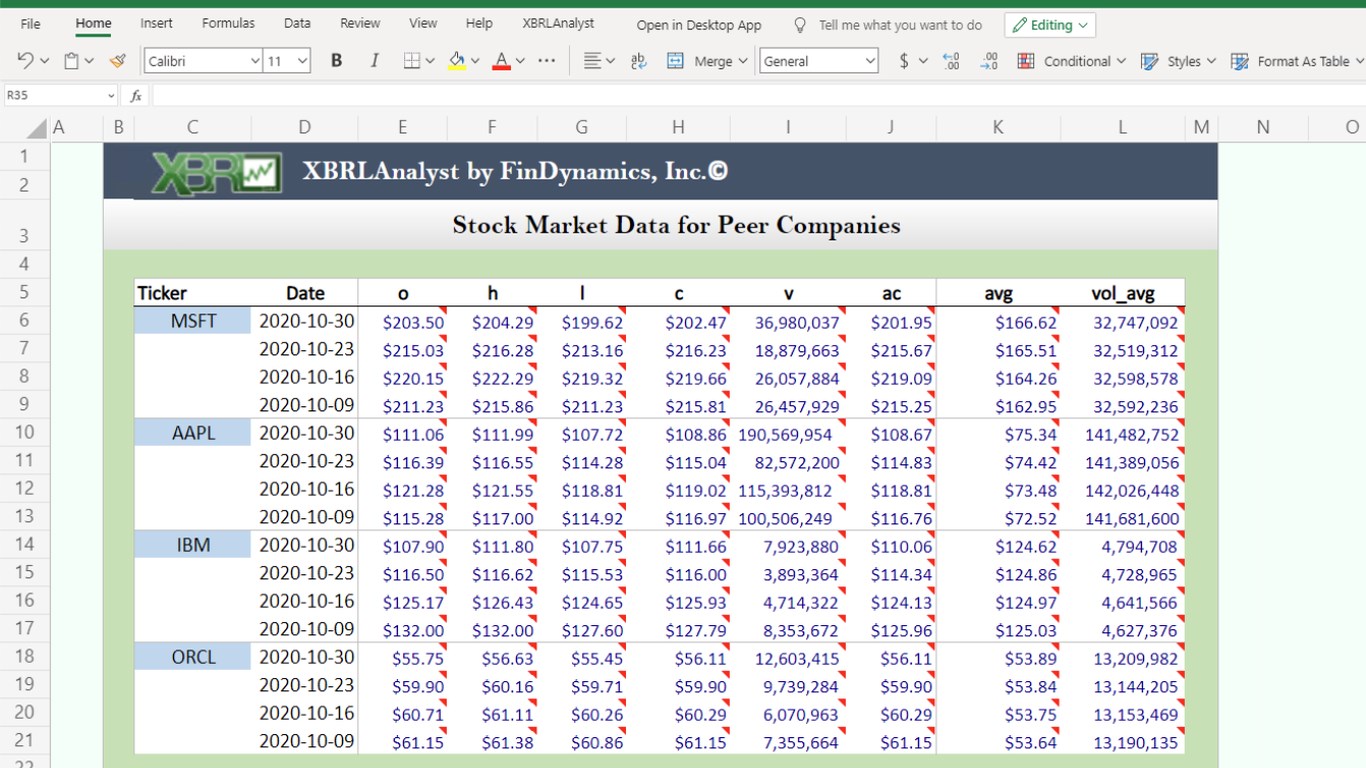Select cell with value $203.50
Screen dimensions: 1366x768
403,322
